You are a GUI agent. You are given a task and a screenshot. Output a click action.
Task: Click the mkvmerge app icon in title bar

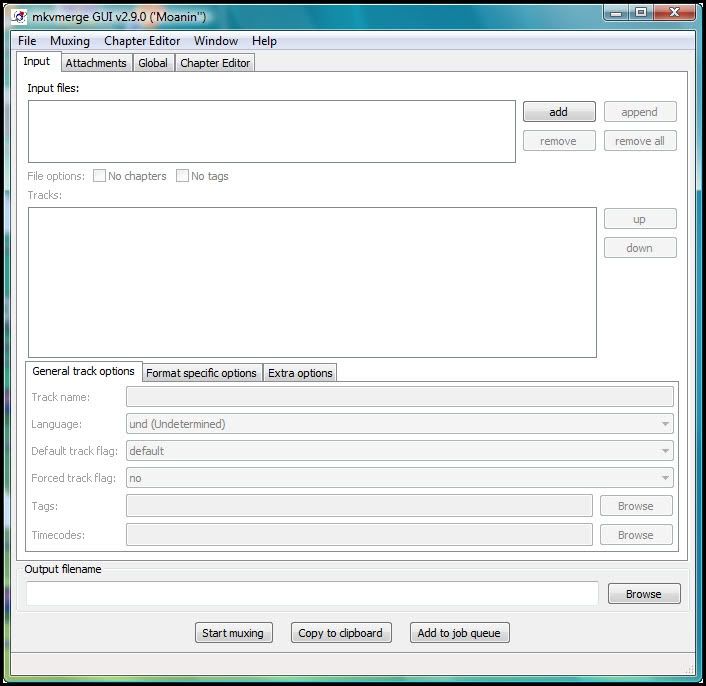tap(19, 17)
